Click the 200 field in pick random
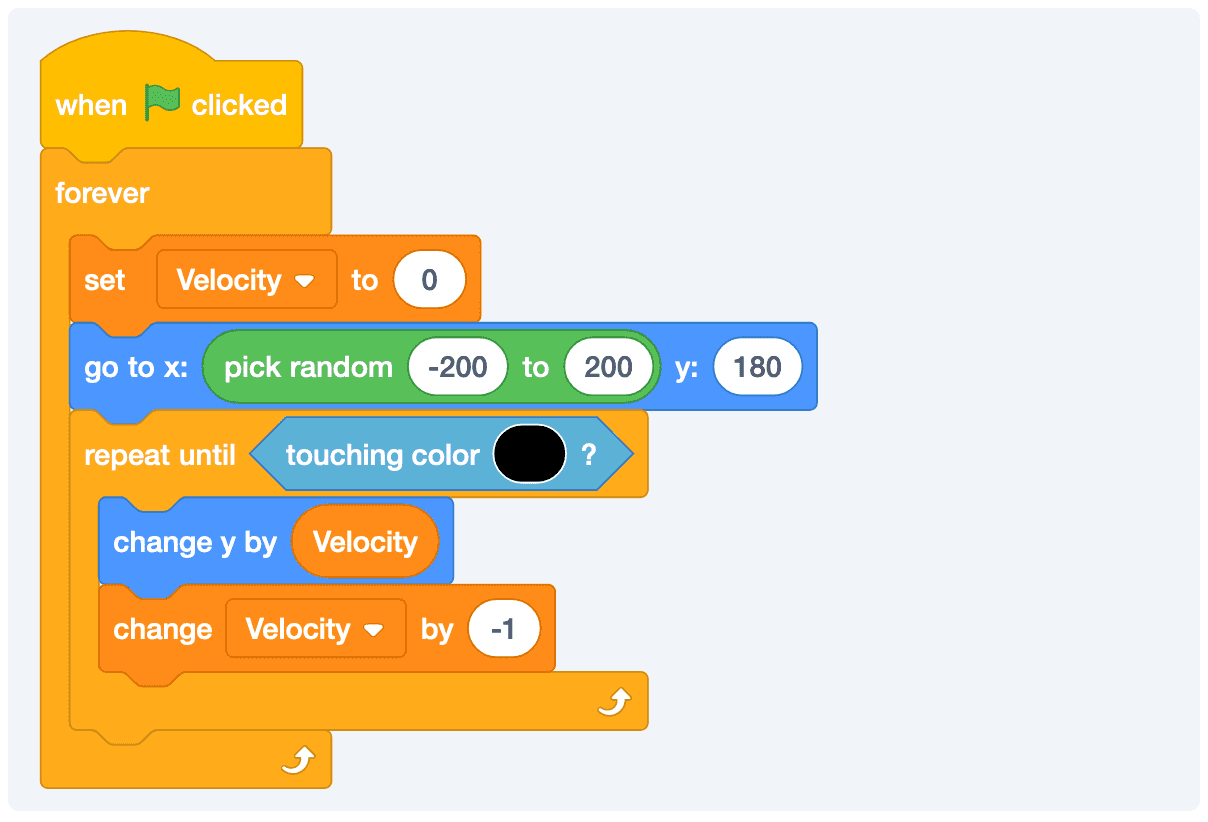 [608, 367]
